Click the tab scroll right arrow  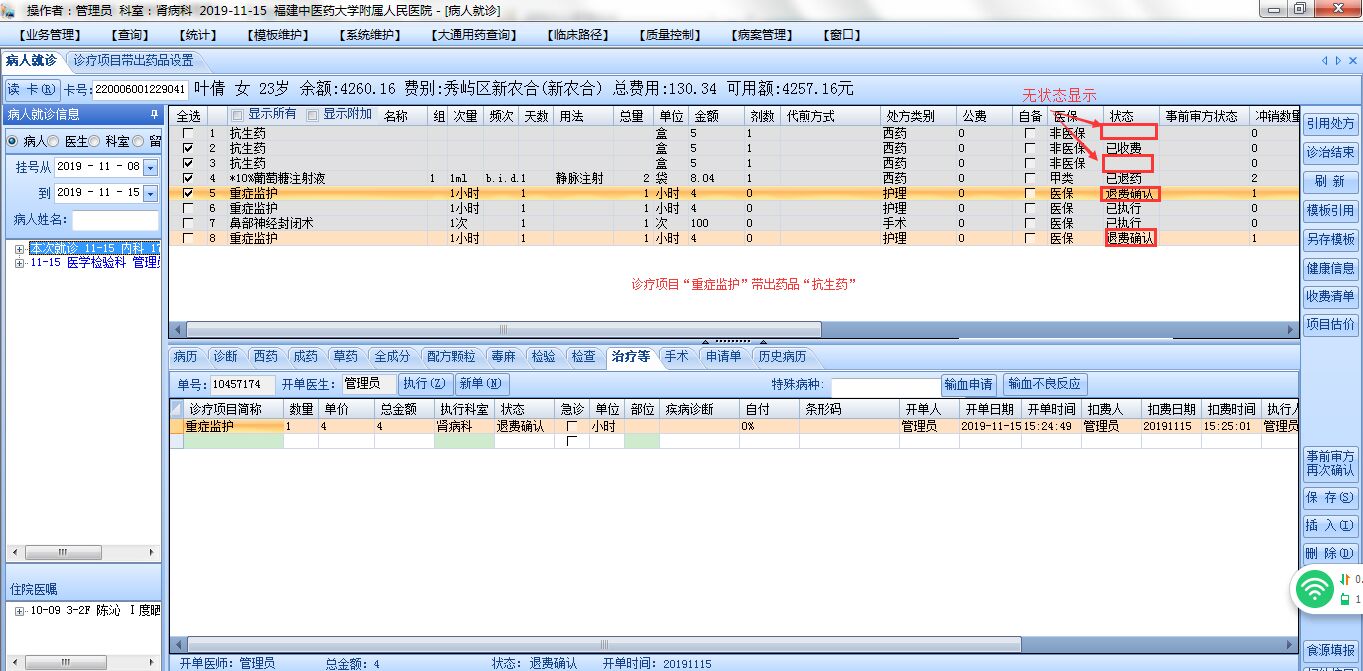(x=1337, y=61)
